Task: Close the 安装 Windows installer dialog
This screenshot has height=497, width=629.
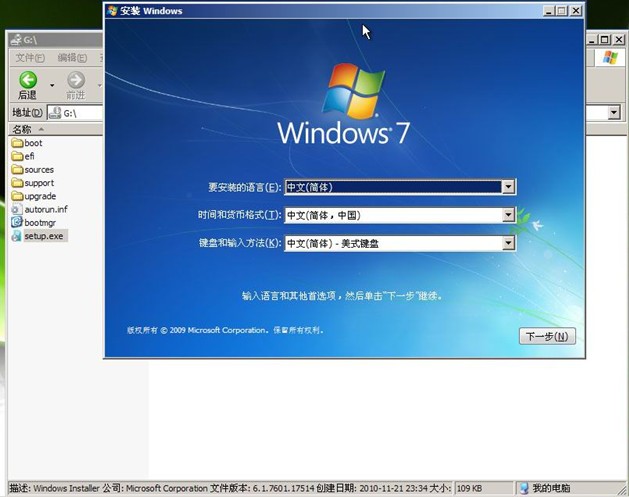Action: 576,11
